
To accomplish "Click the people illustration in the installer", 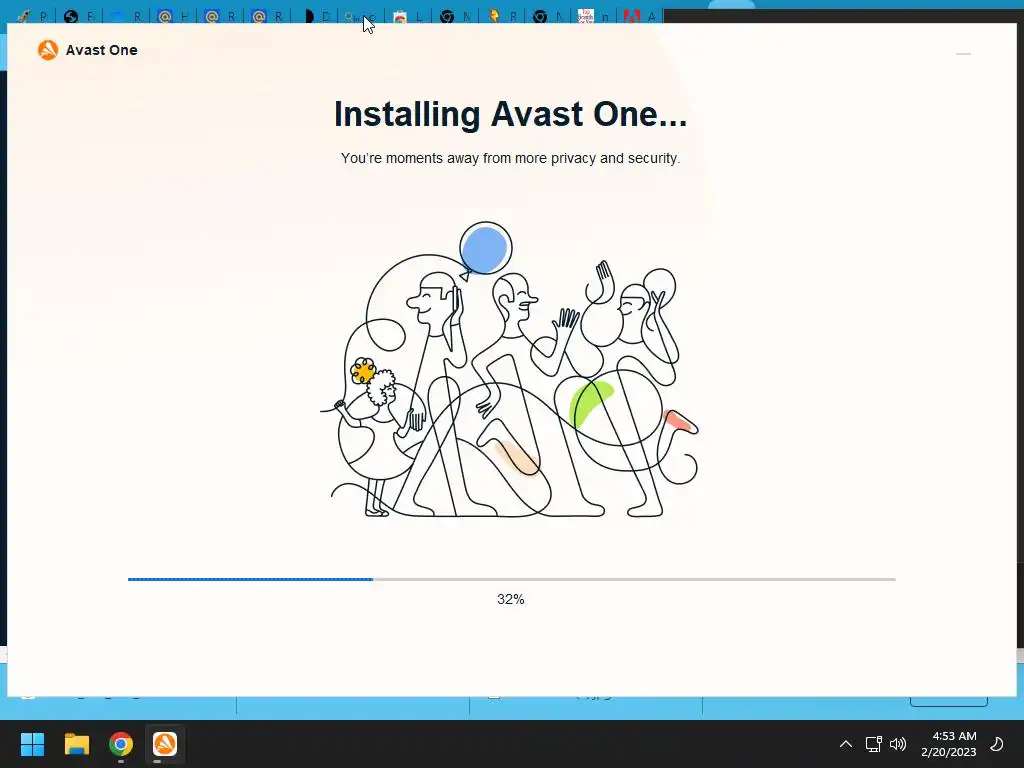I will click(511, 370).
